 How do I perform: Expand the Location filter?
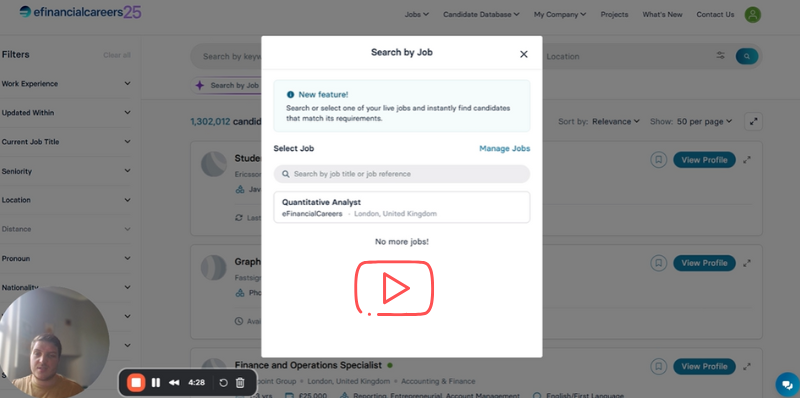(x=66, y=200)
